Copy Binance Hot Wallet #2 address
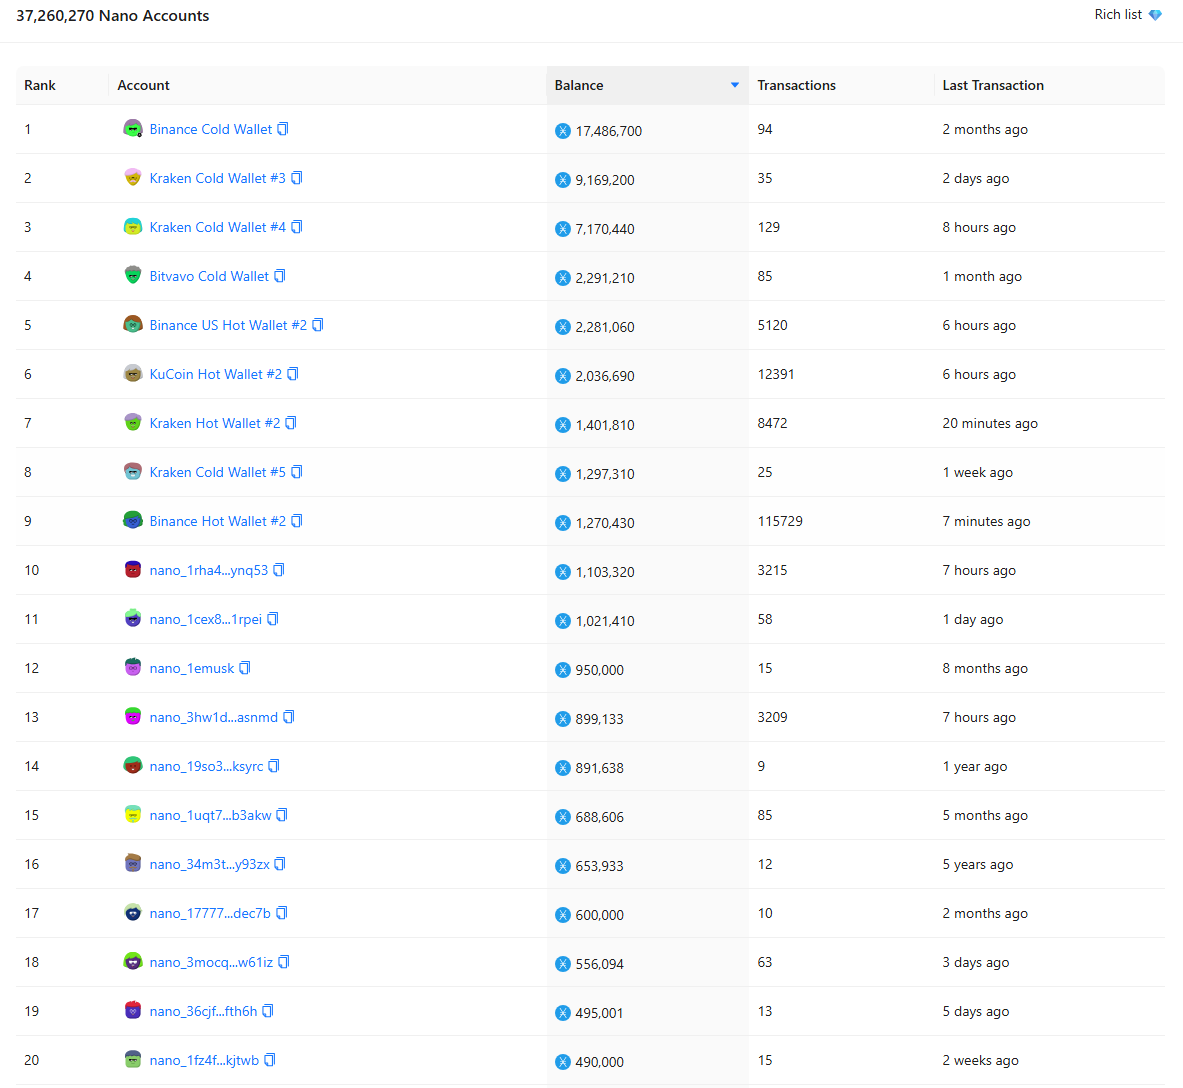The image size is (1183, 1088). point(297,521)
